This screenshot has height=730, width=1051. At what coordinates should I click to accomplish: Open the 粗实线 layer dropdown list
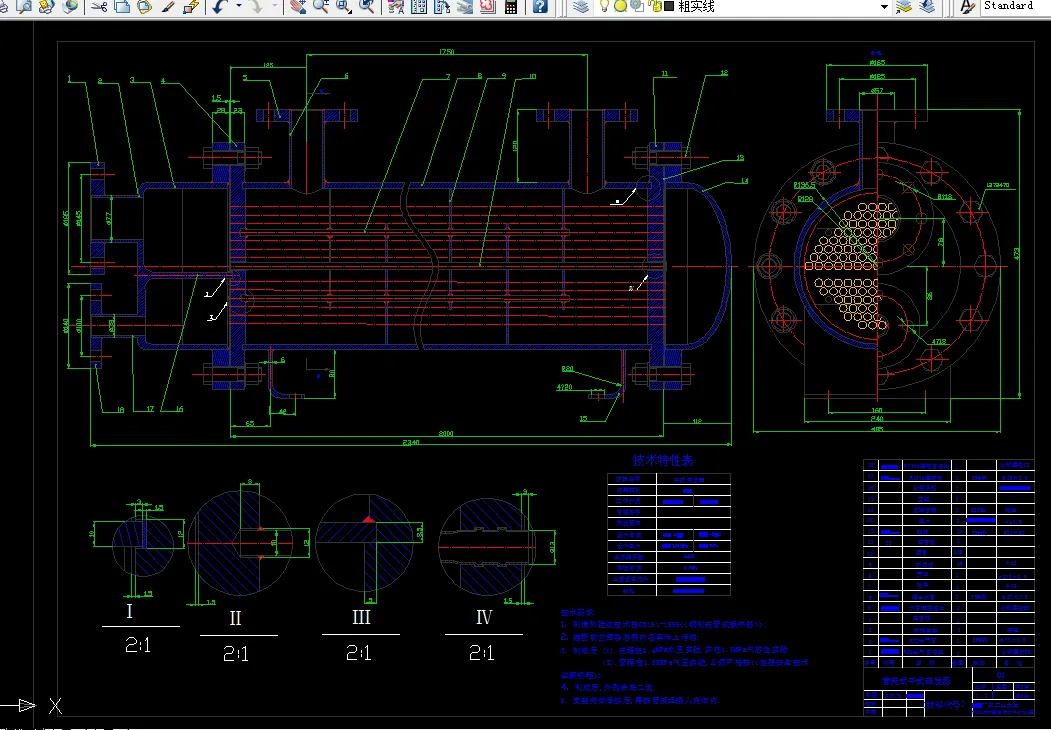884,7
